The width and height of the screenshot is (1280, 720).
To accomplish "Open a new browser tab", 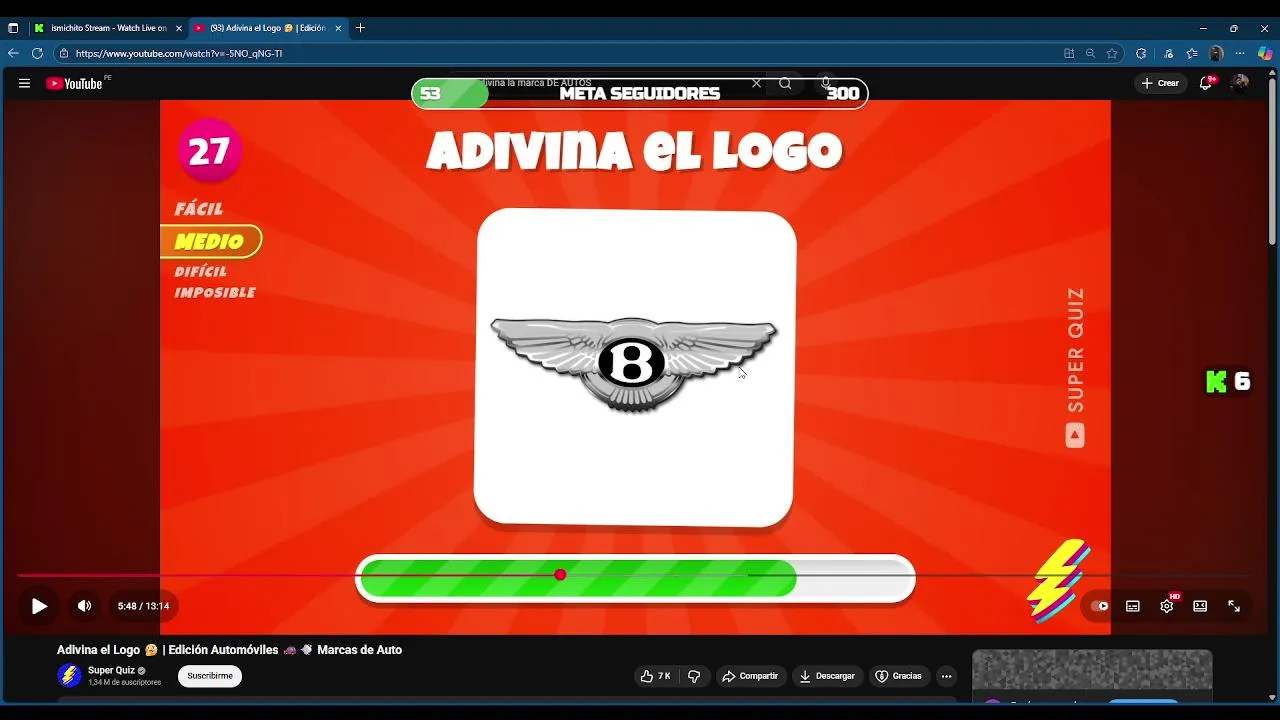I will pos(361,28).
